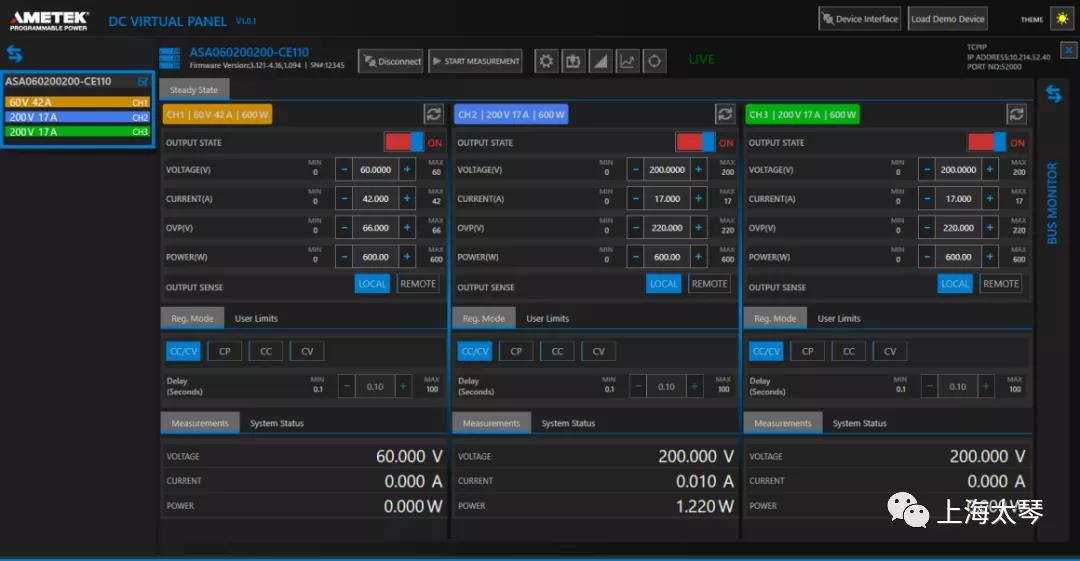Screen dimensions: 1080x561
Task: Click the export icon next to gear
Action: point(573,61)
